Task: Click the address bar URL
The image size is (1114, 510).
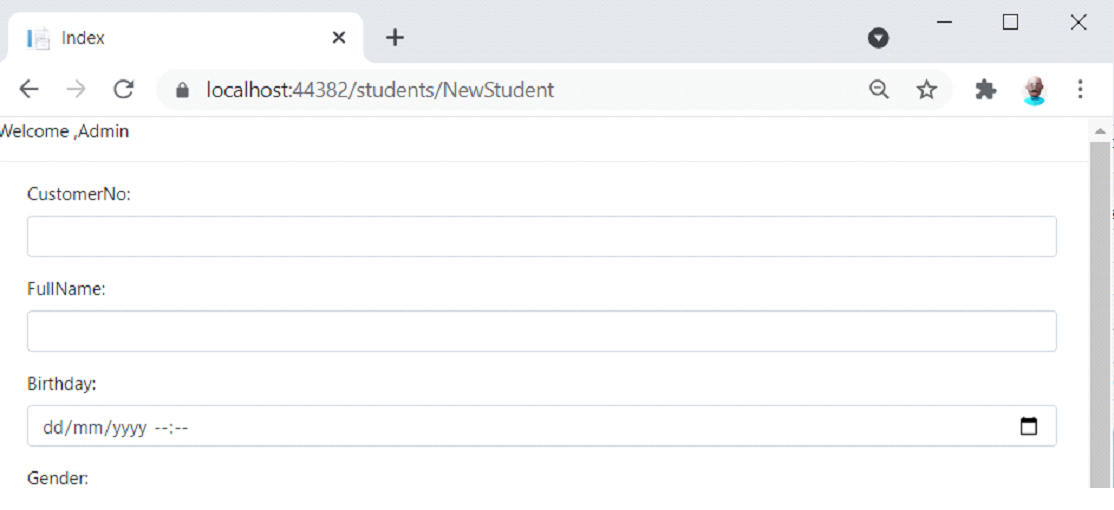Action: pos(379,90)
